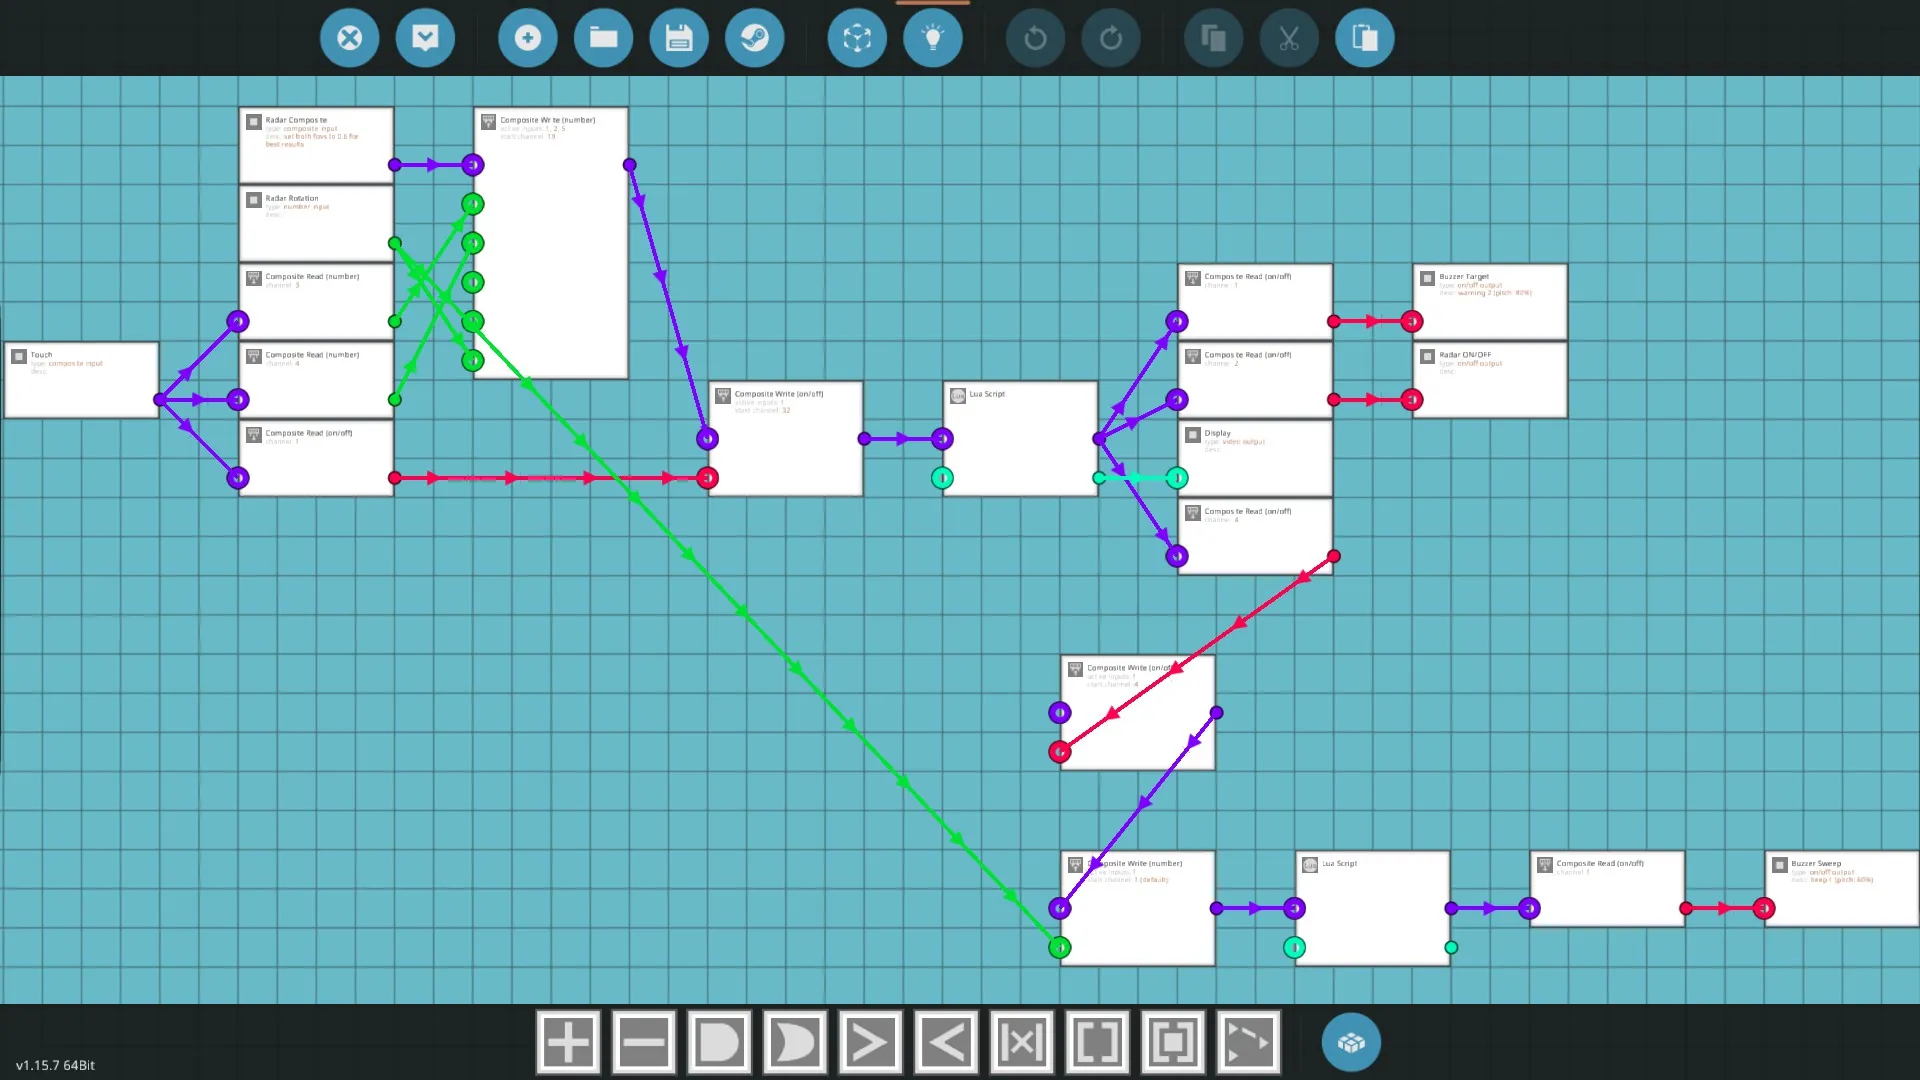
Task: Save using the floppy disk icon
Action: [679, 38]
